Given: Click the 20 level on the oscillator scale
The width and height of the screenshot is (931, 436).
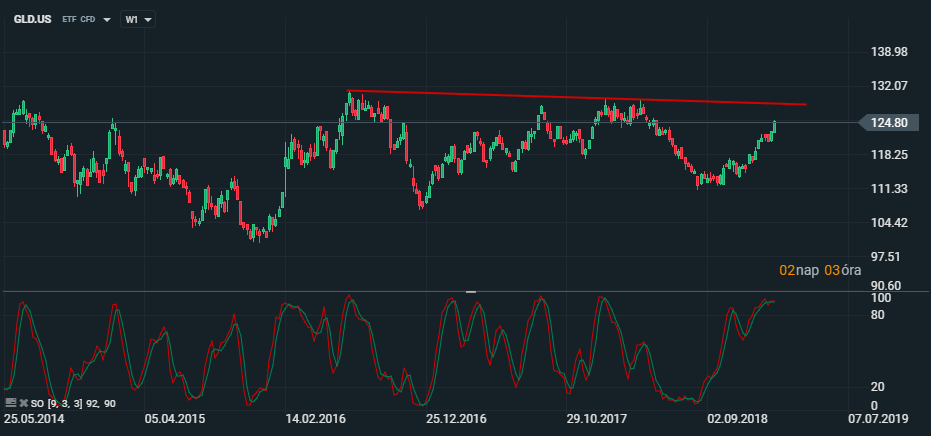Looking at the screenshot, I should coord(877,387).
